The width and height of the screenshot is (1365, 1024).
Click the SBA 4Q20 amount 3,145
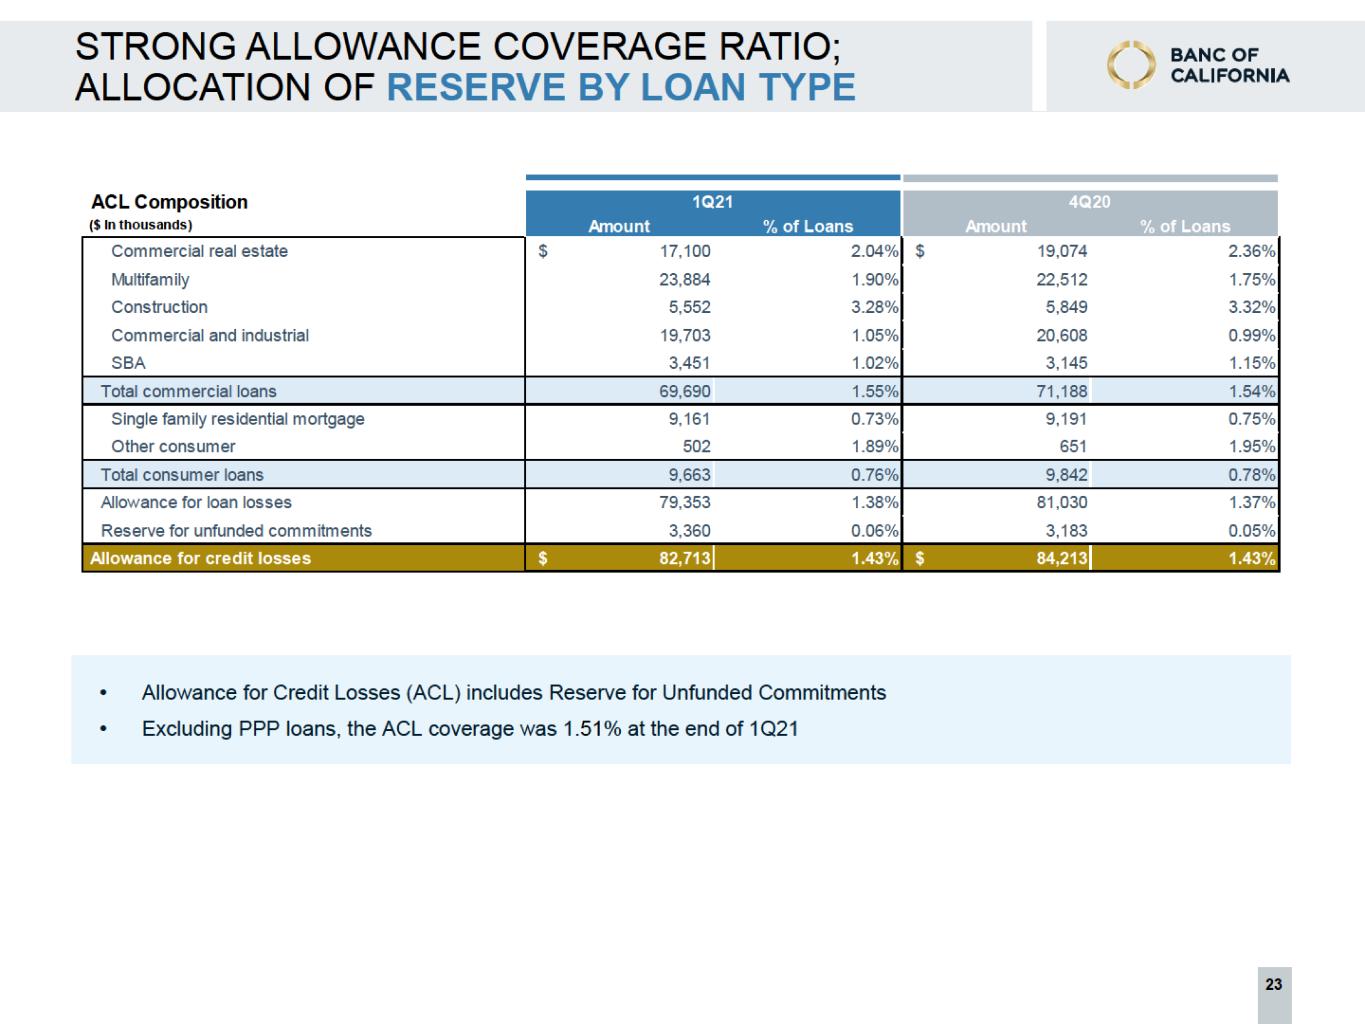tap(1066, 363)
